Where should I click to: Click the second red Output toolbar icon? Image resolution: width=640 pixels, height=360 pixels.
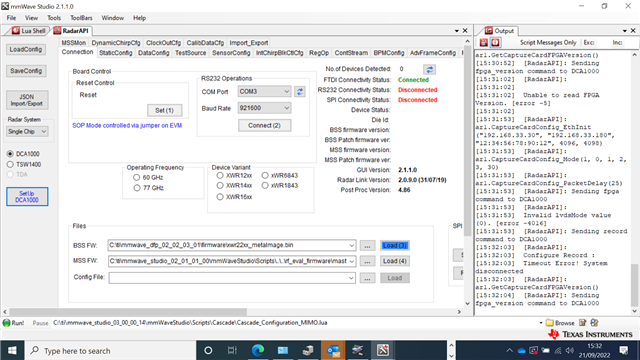(x=495, y=42)
